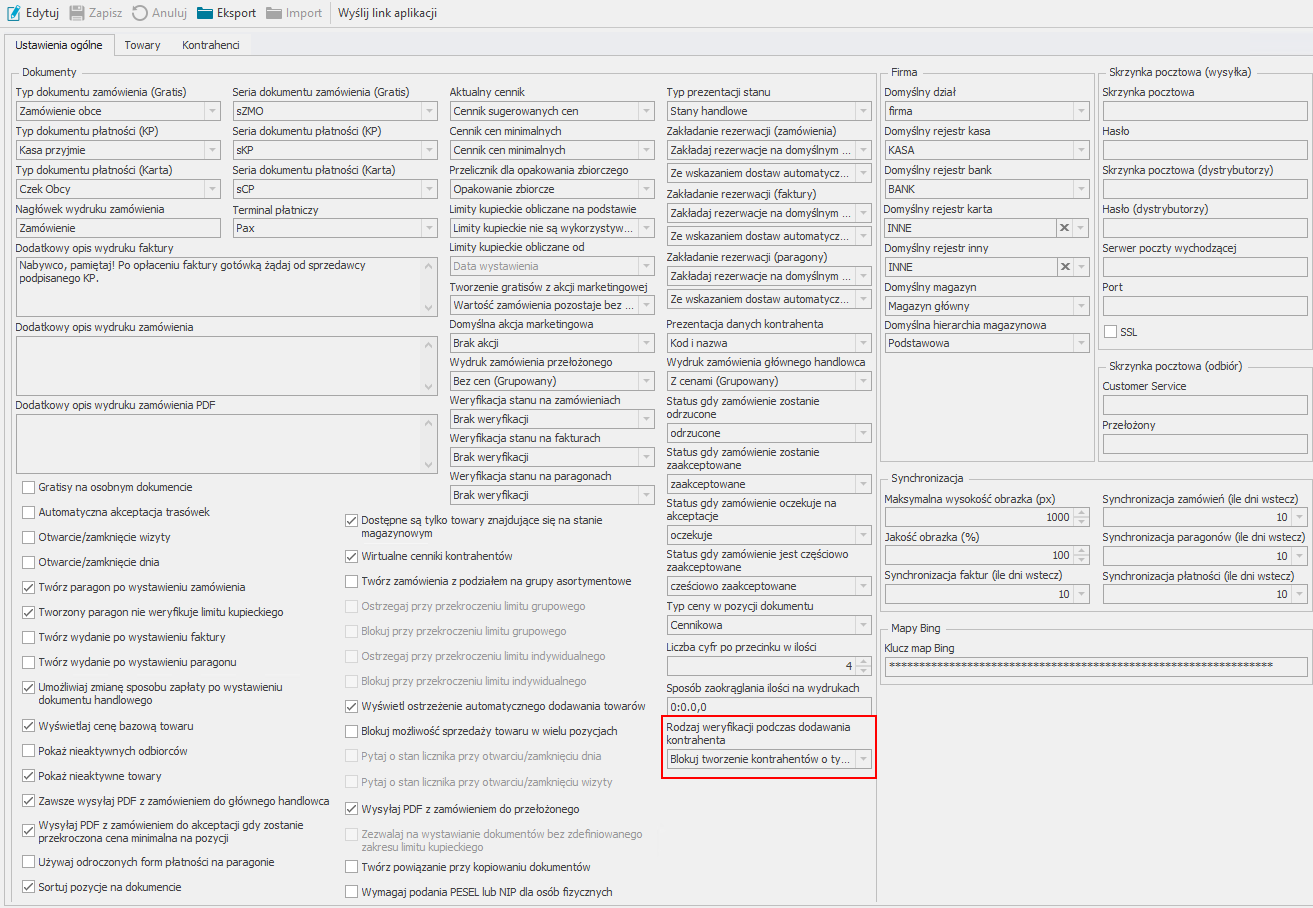Click the Edytuj pencil icon

(x=14, y=13)
